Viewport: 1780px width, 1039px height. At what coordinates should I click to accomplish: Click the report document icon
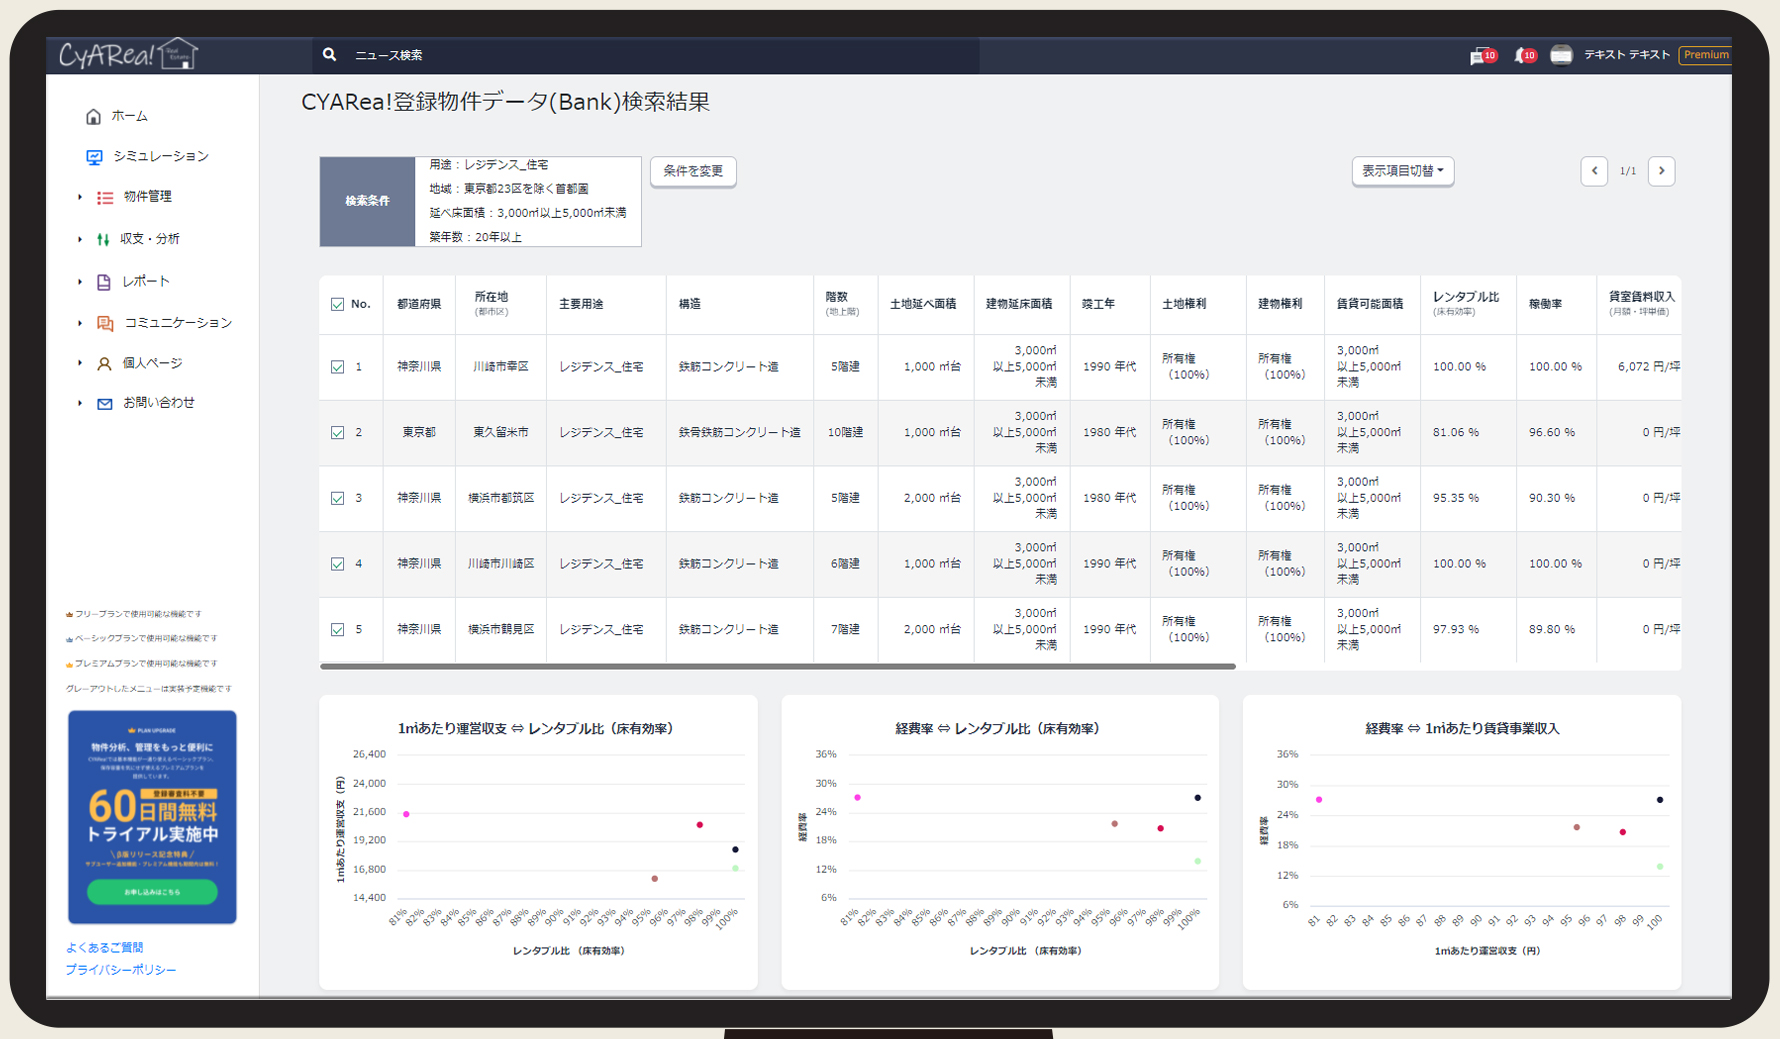point(104,282)
